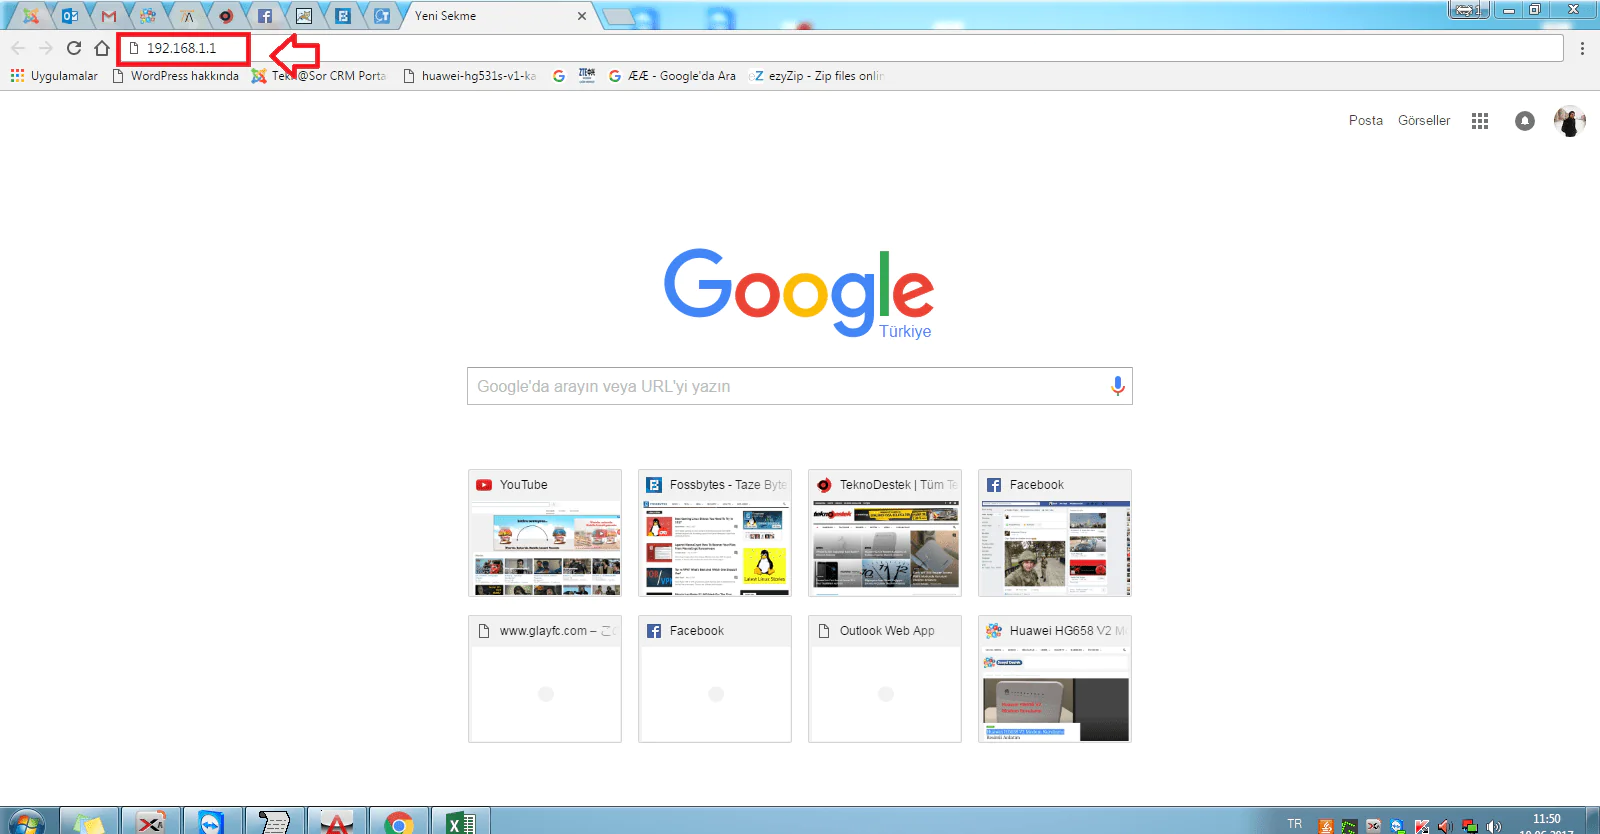
Task: Open the Görseller images link
Action: 1424,120
